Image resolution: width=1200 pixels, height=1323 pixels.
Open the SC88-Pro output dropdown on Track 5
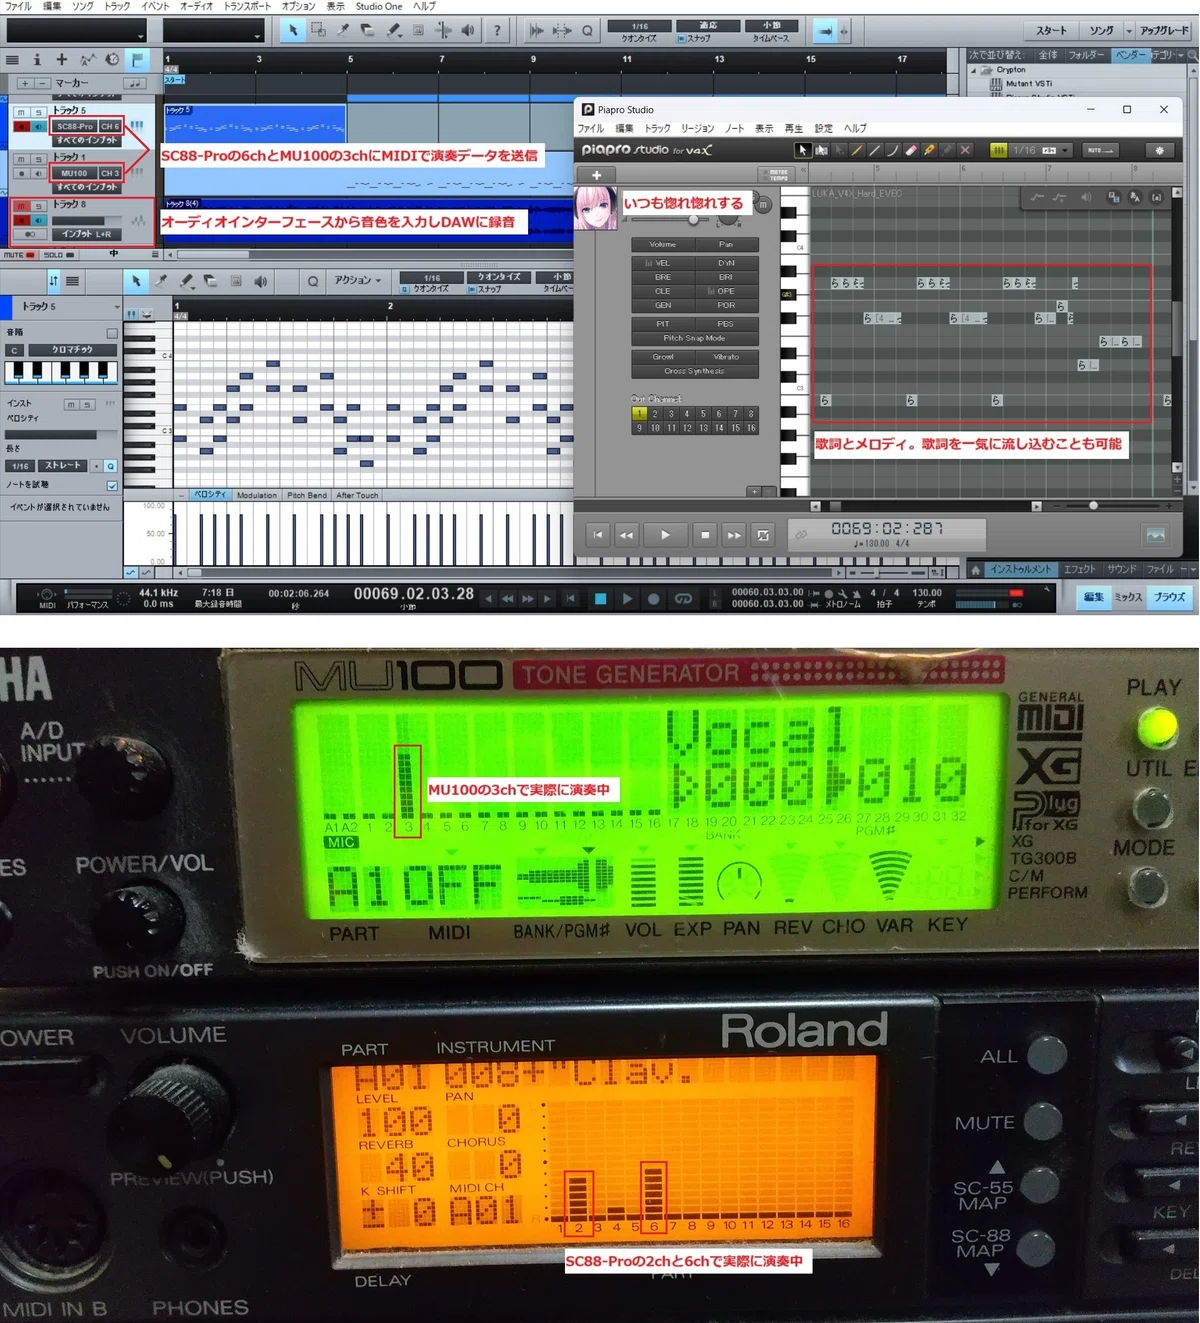[75, 126]
